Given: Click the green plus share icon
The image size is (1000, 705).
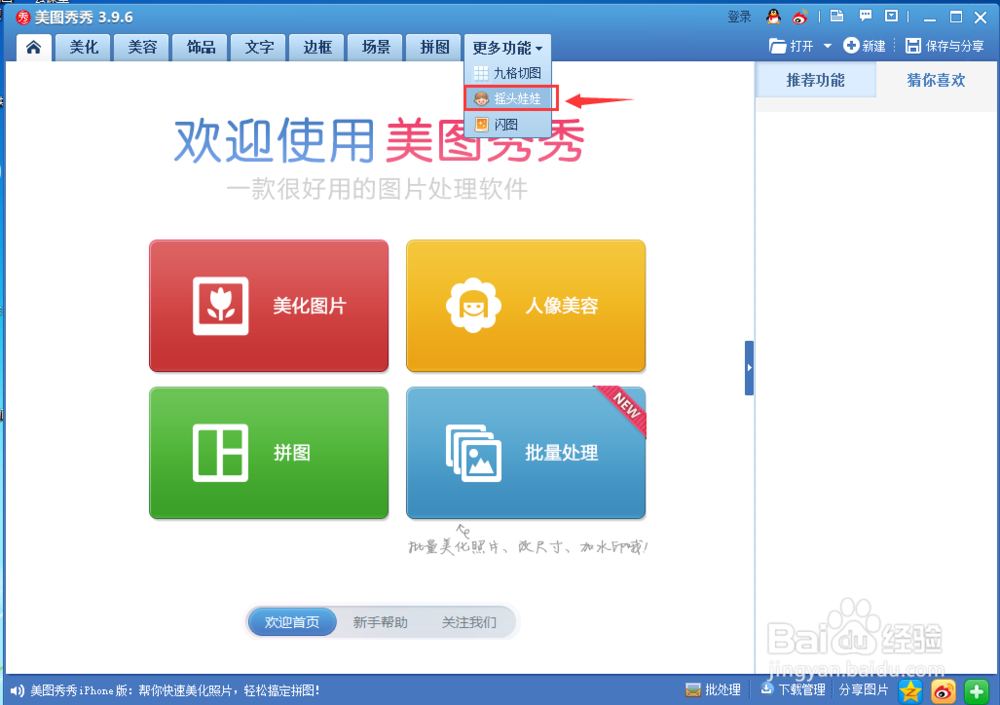Looking at the screenshot, I should [x=976, y=691].
